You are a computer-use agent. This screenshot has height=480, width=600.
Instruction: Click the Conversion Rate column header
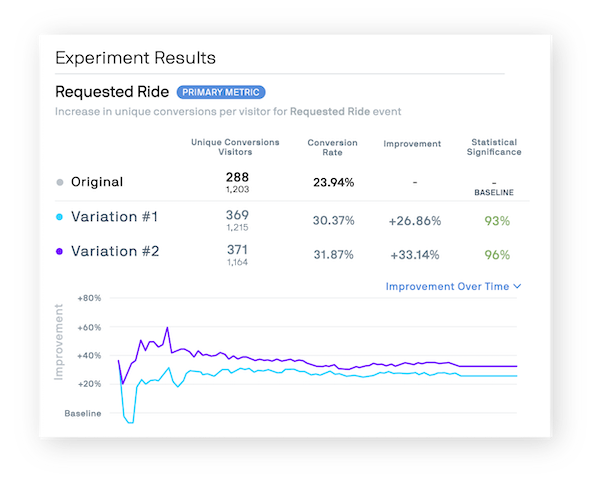(x=333, y=147)
